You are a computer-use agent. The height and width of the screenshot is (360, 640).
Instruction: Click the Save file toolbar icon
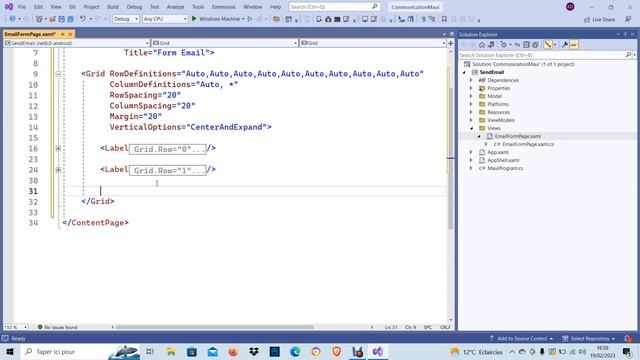click(x=62, y=19)
